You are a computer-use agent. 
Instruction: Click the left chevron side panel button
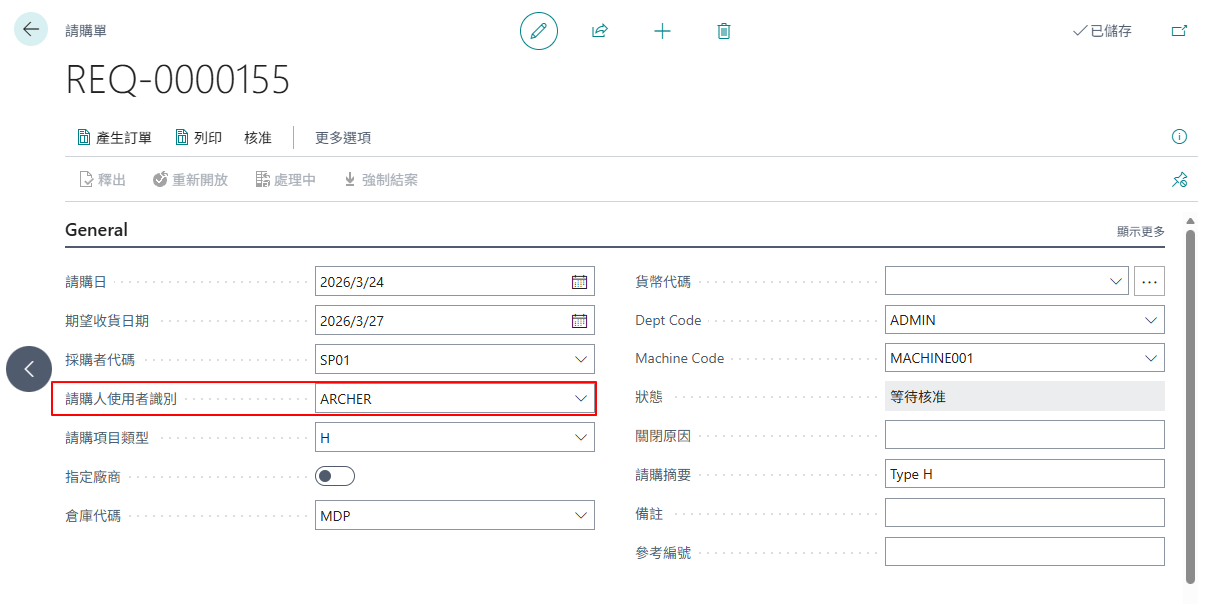[29, 369]
